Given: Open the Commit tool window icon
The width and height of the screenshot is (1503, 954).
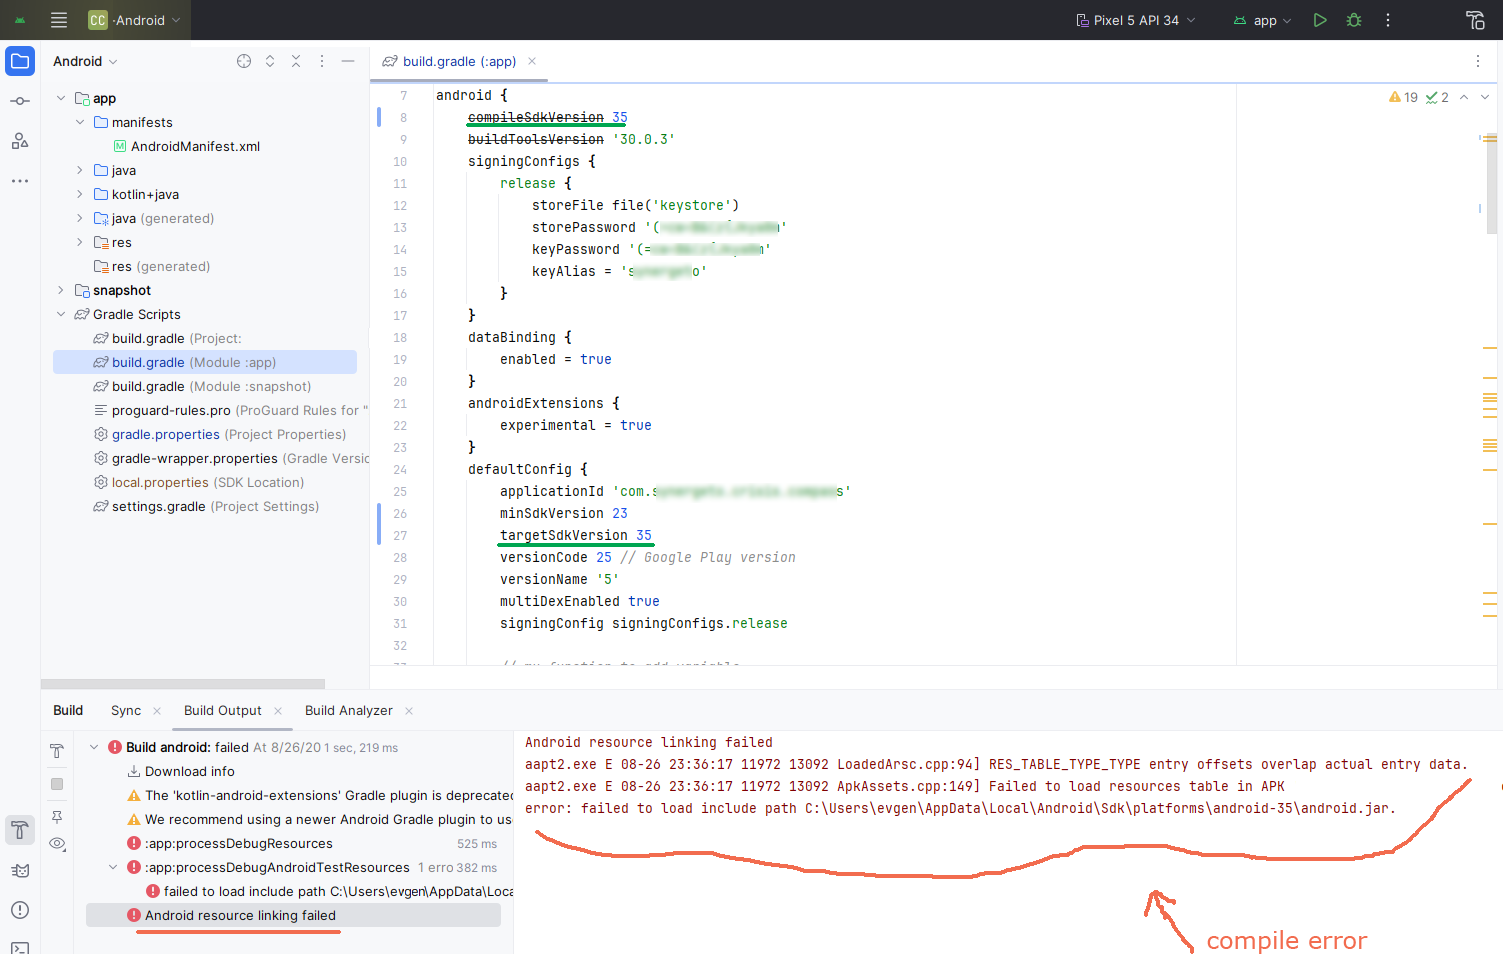Looking at the screenshot, I should 20,101.
